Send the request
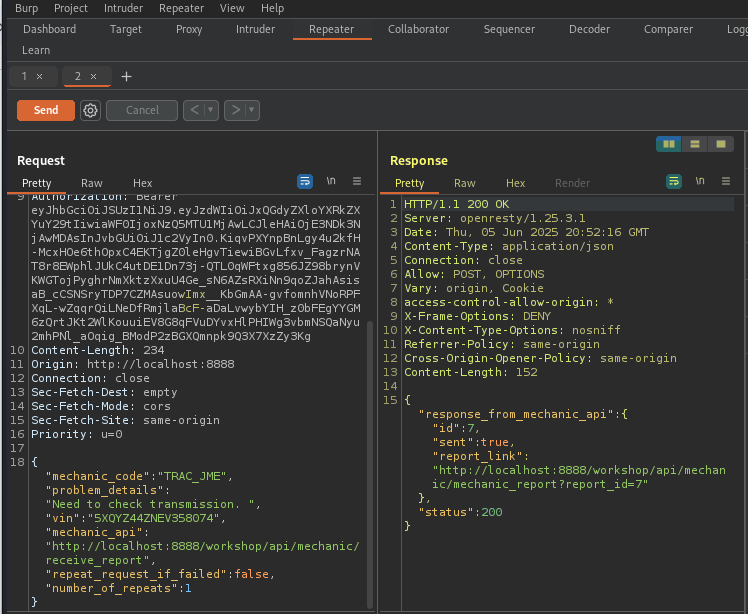748x614 pixels. click(x=46, y=110)
